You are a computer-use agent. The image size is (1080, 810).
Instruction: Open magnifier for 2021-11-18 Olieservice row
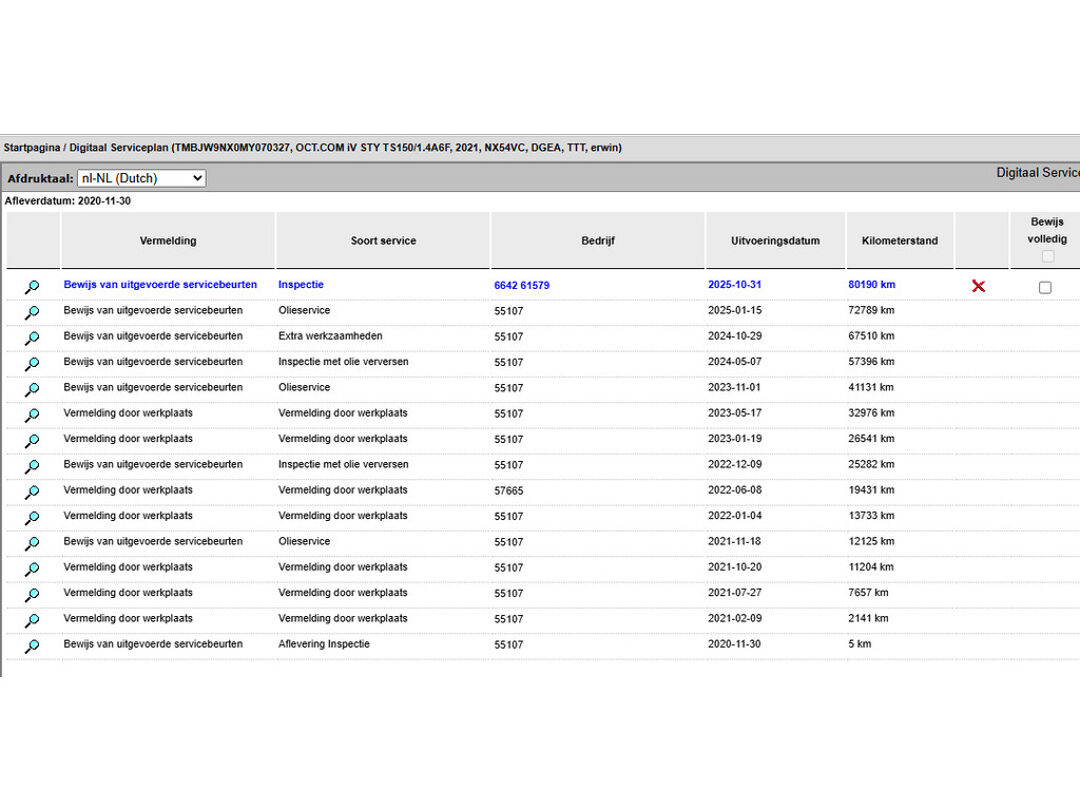pyautogui.click(x=32, y=544)
